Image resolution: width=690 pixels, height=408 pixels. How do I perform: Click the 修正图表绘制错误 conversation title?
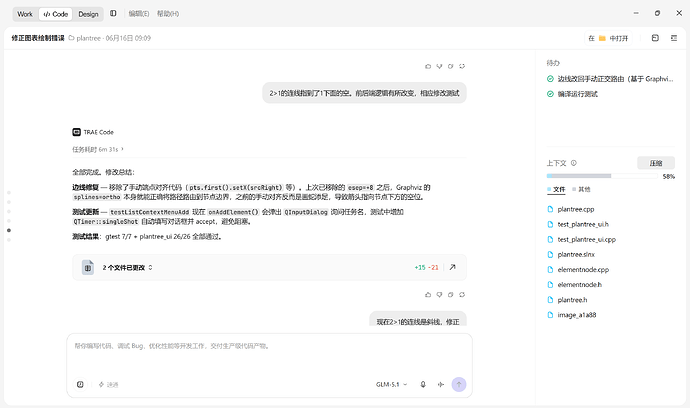(x=38, y=38)
